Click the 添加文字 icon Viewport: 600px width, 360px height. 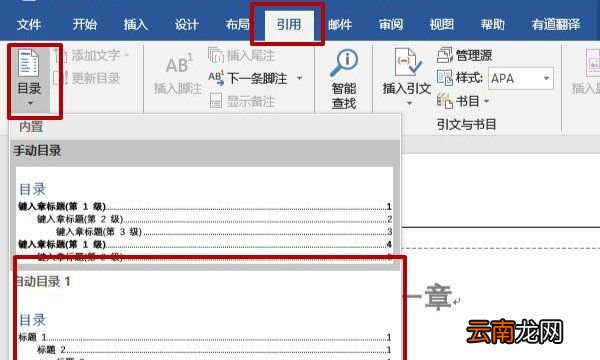point(60,56)
